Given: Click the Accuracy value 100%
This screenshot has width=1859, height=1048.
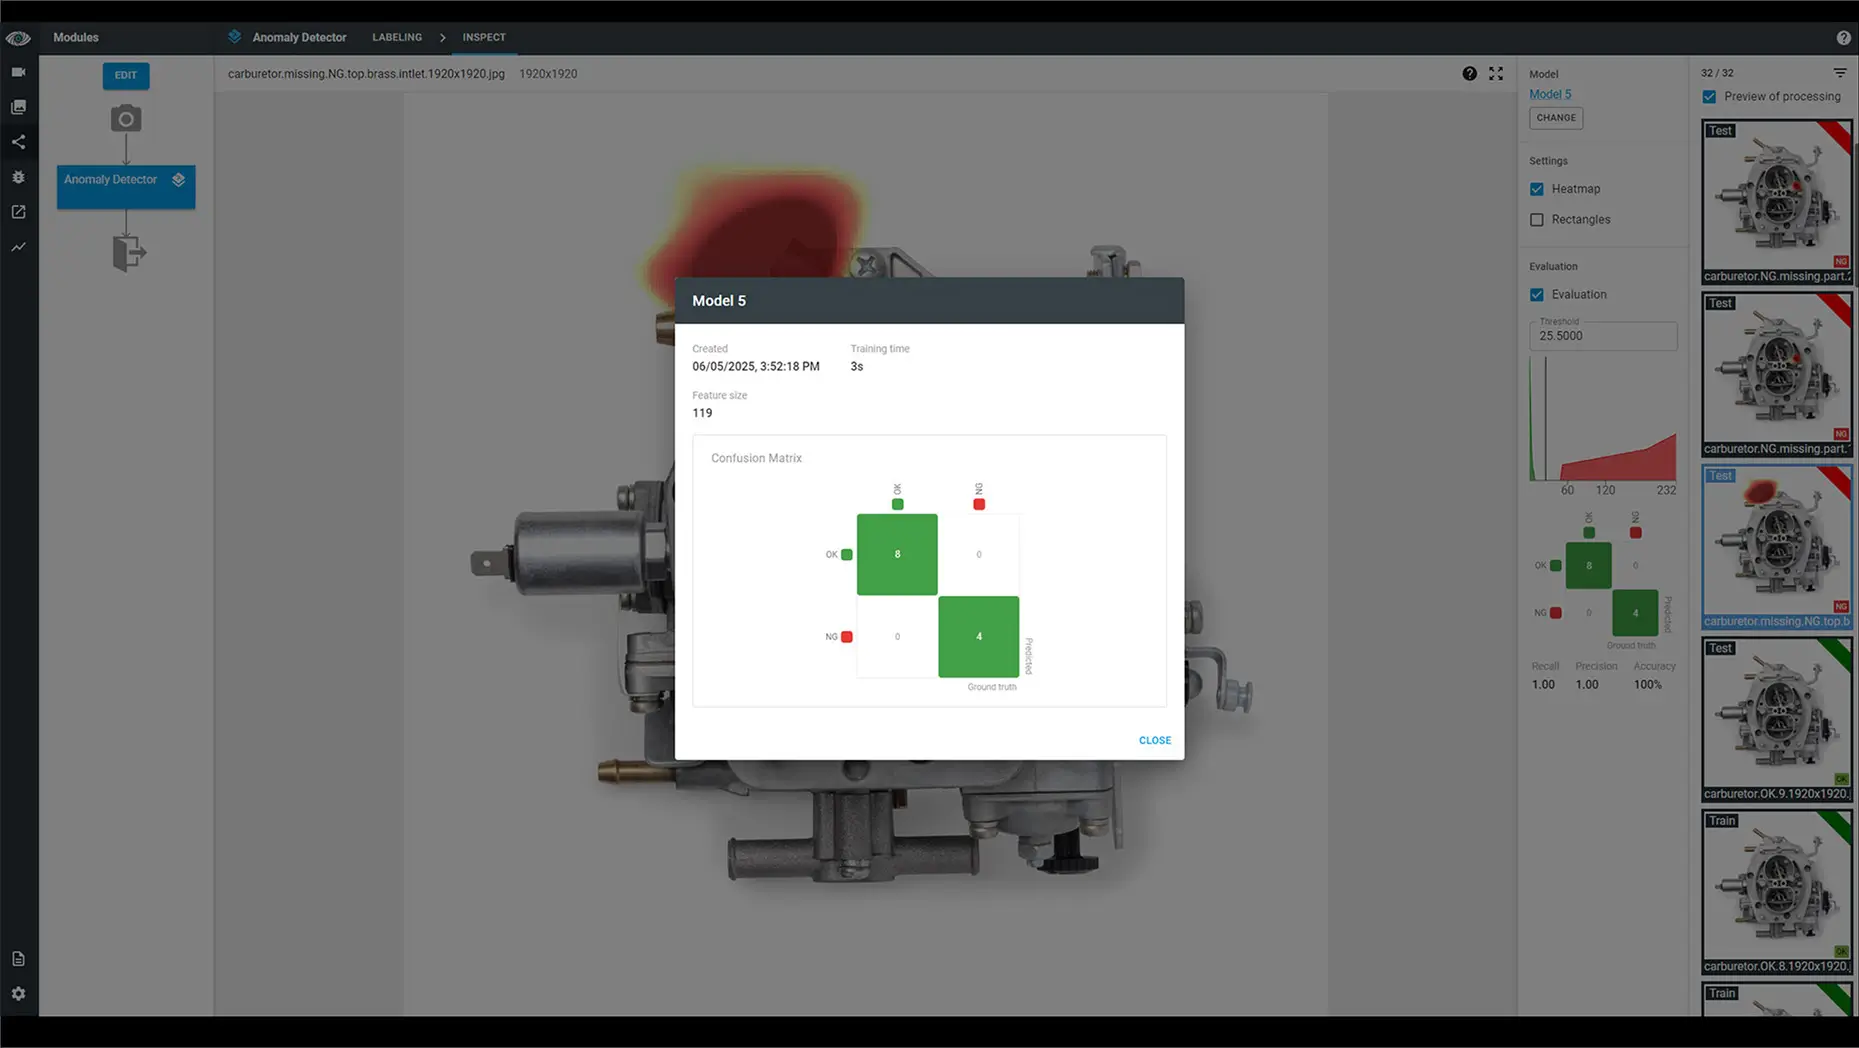Looking at the screenshot, I should click(x=1647, y=685).
